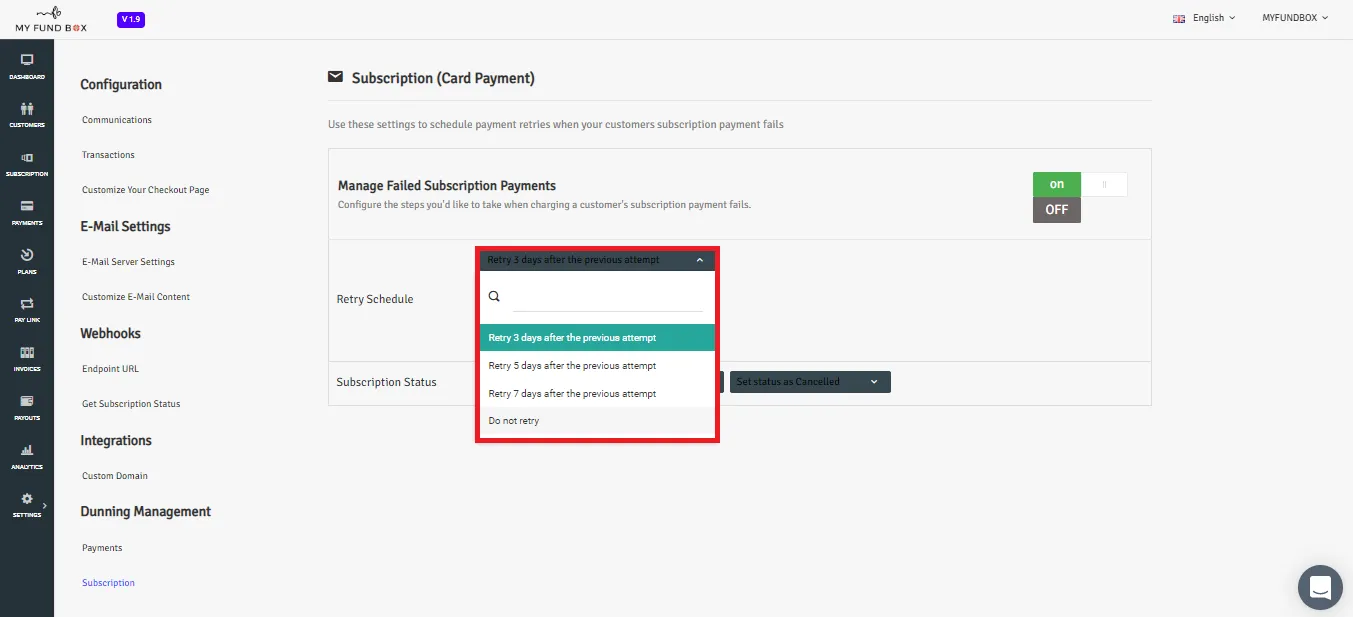This screenshot has height=617, width=1353.
Task: Open Customize E-Mail Content
Action: [136, 297]
